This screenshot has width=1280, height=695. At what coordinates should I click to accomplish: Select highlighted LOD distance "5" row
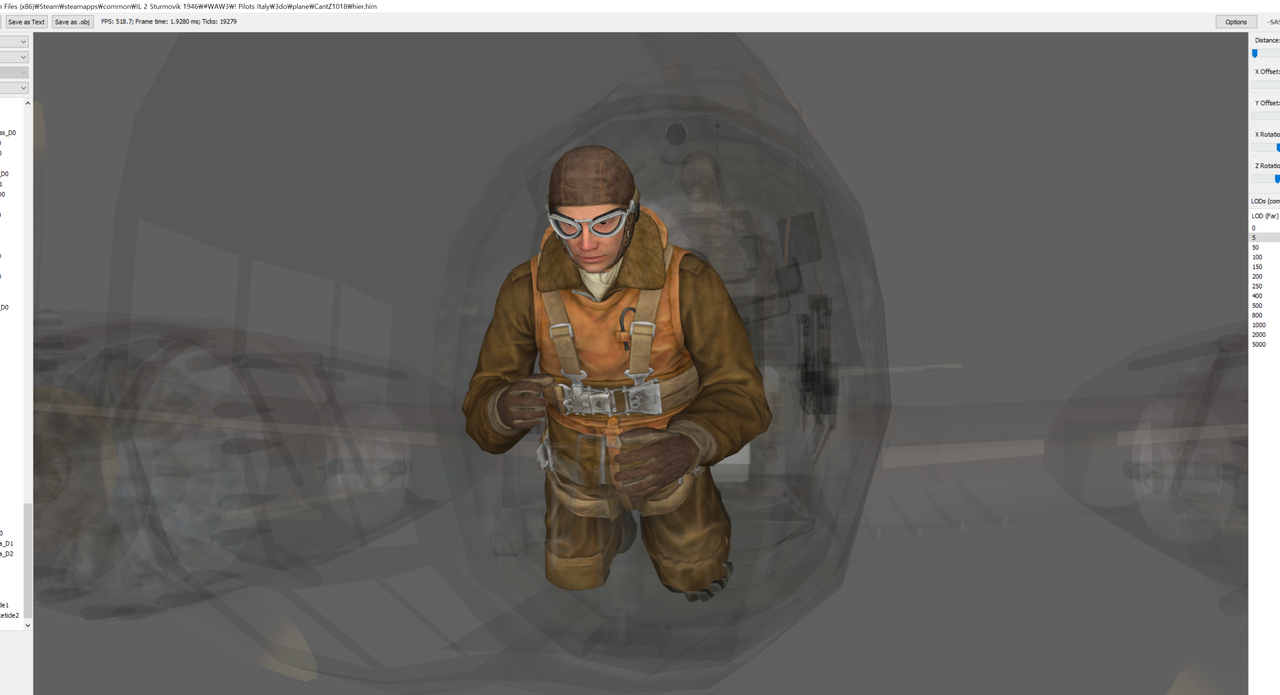(1265, 238)
